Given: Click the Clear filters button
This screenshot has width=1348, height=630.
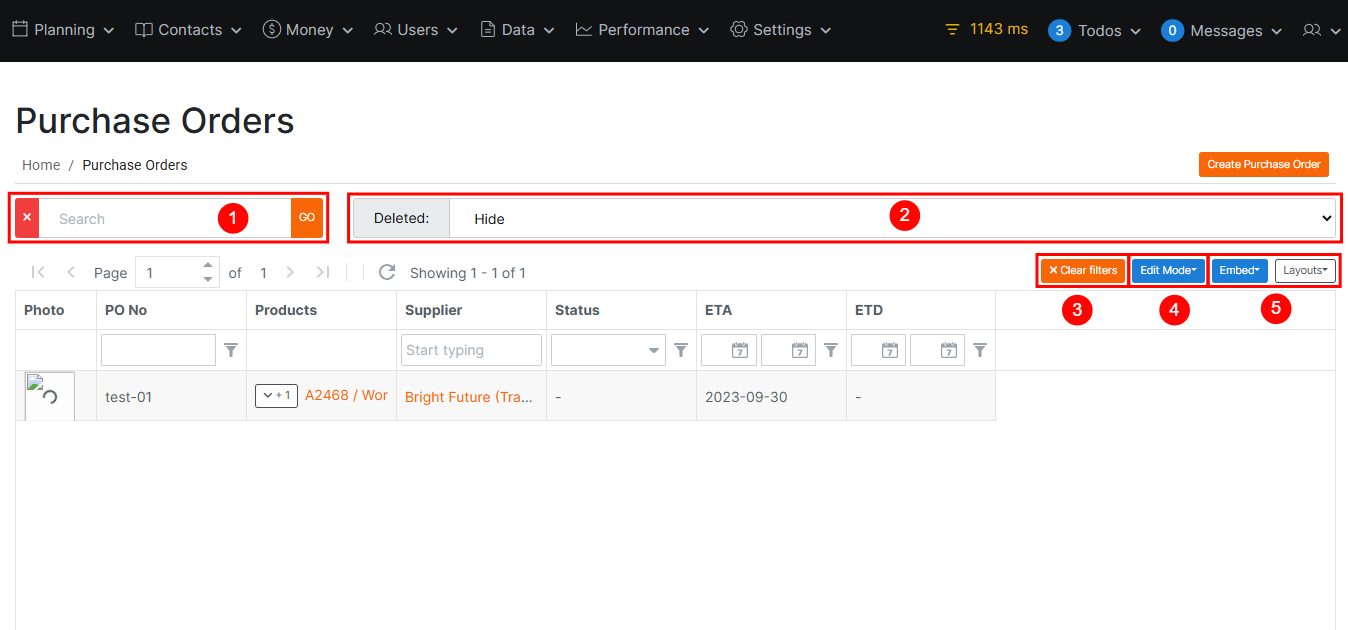Looking at the screenshot, I should pyautogui.click(x=1081, y=270).
